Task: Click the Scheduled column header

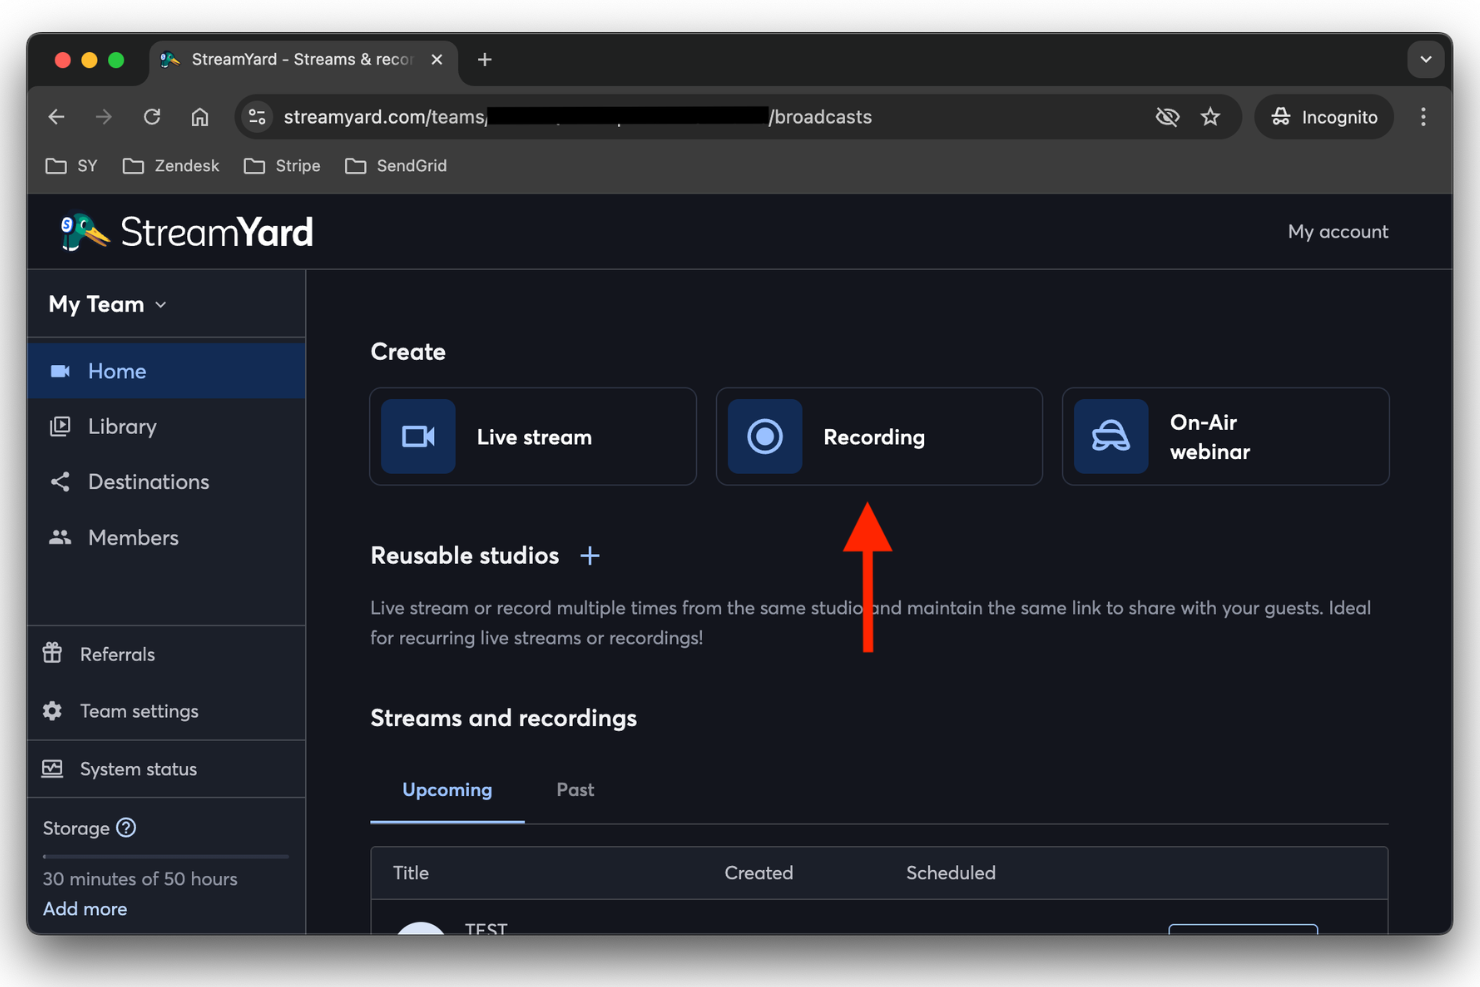Action: click(x=951, y=873)
